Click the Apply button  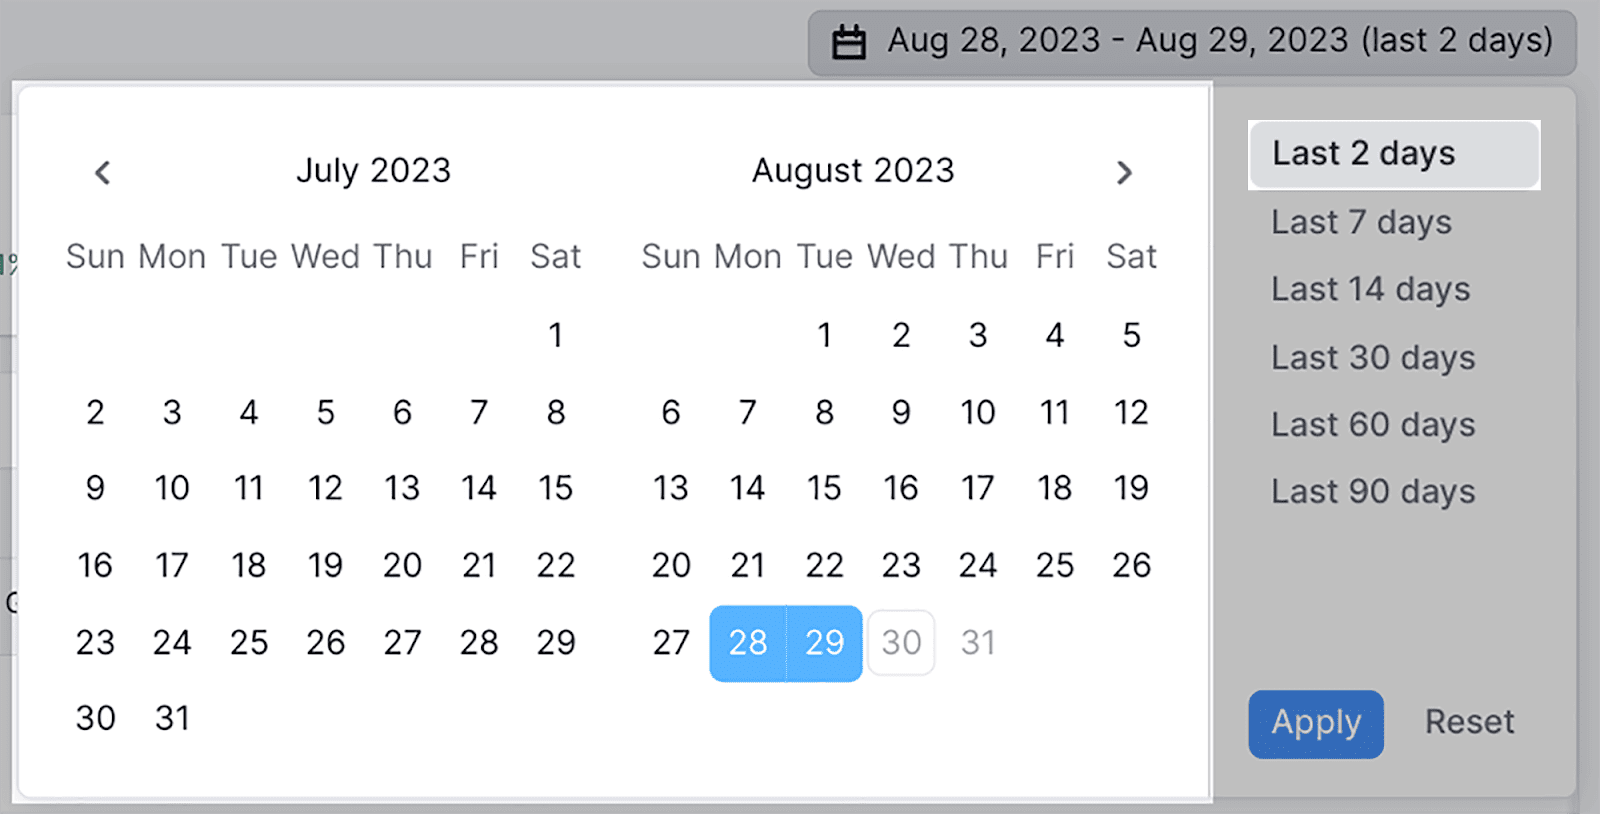1315,723
